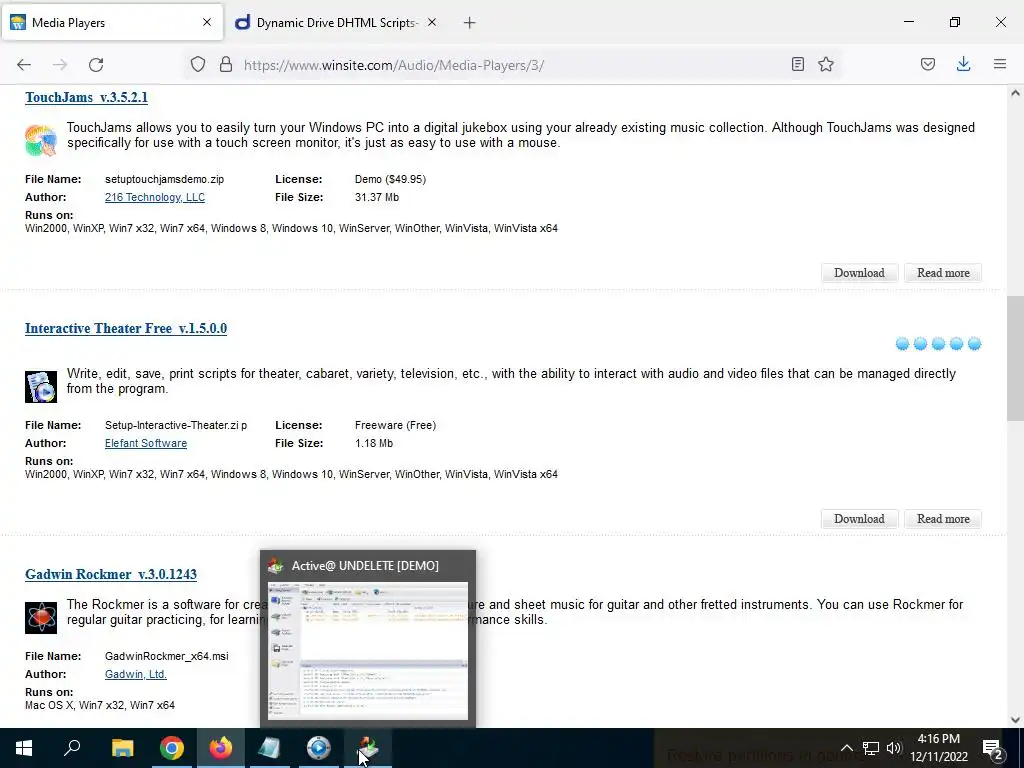Download Interactive Theater Free
Screen dimensions: 1024x768
859,519
